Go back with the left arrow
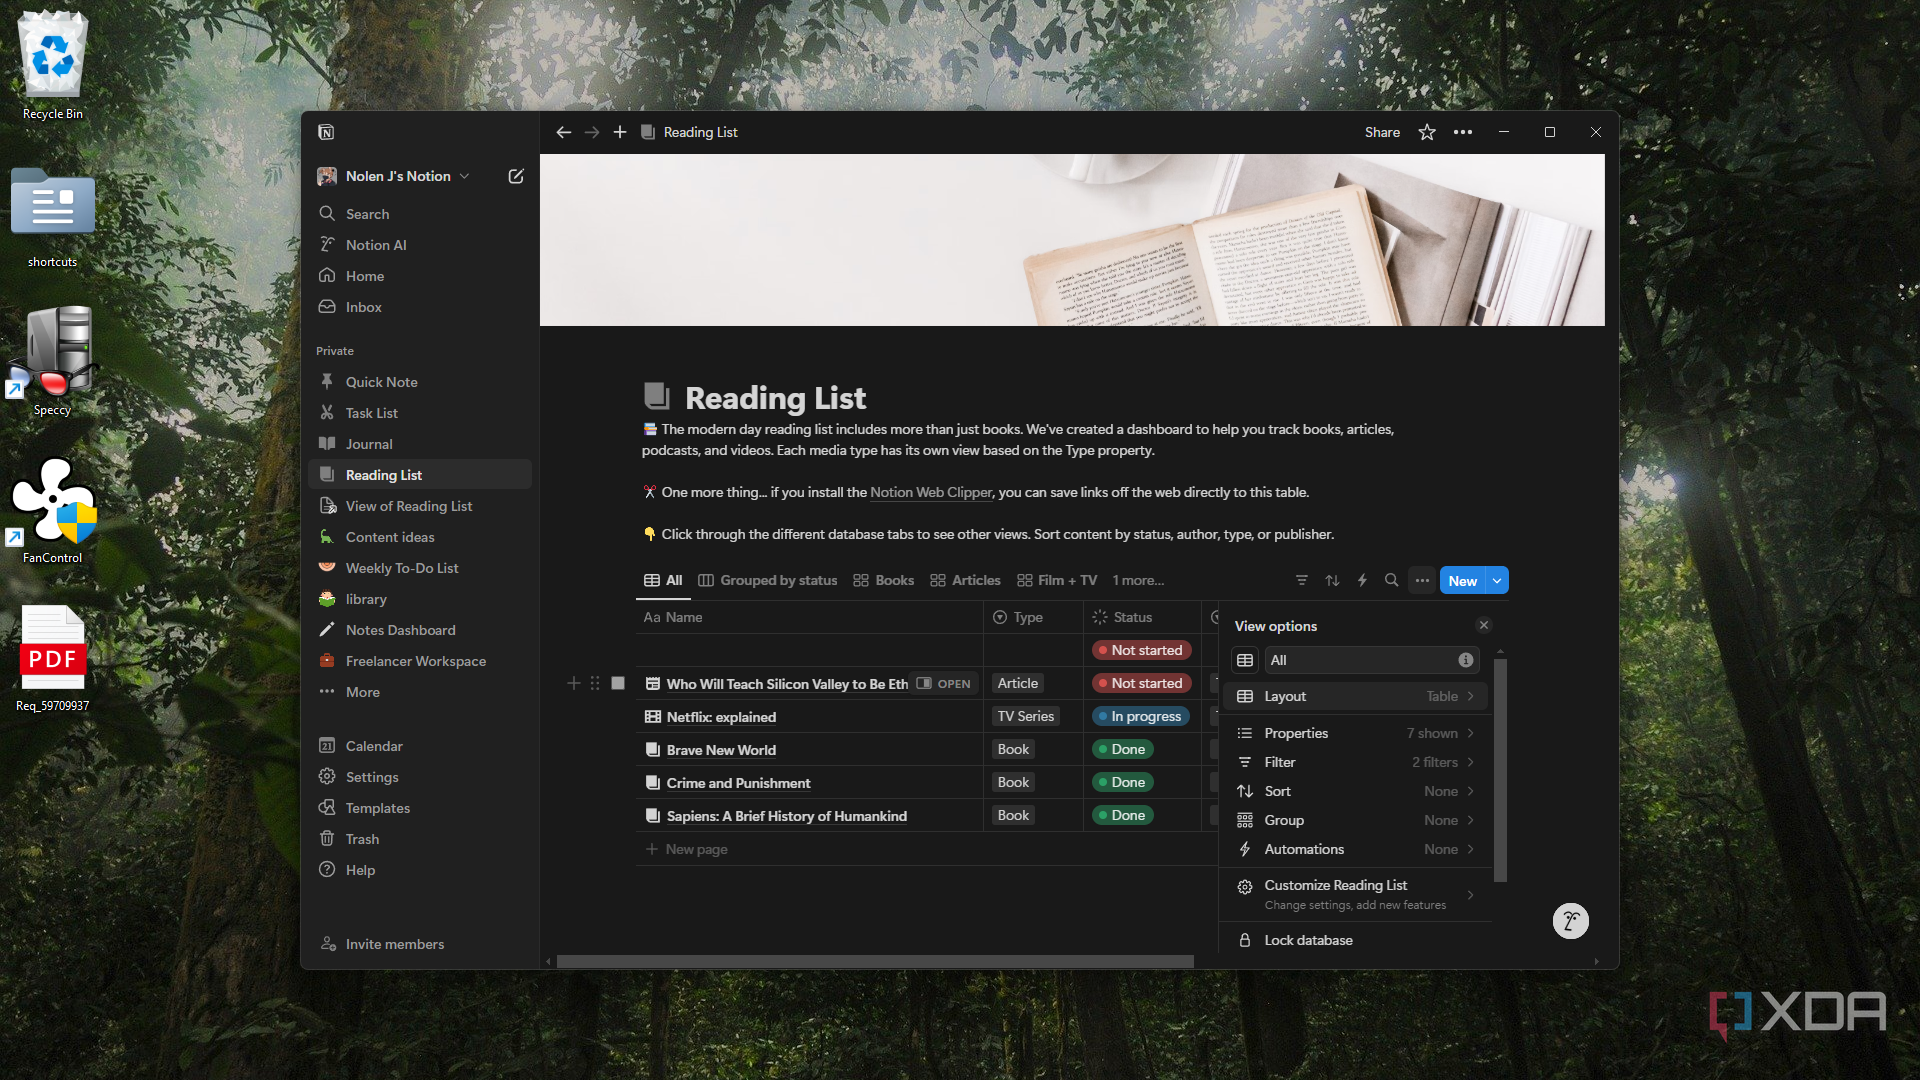Screen dimensions: 1920x1080 coord(564,132)
